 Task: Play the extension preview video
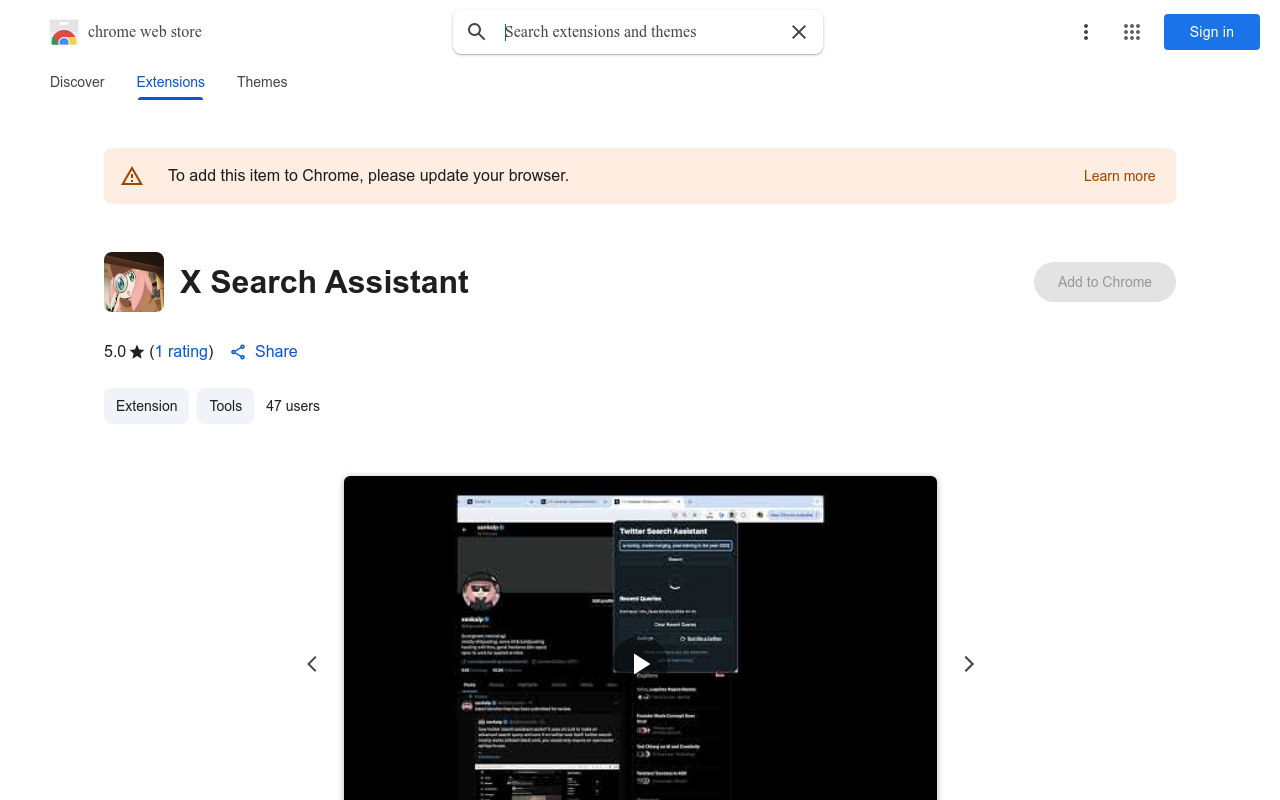pyautogui.click(x=641, y=663)
